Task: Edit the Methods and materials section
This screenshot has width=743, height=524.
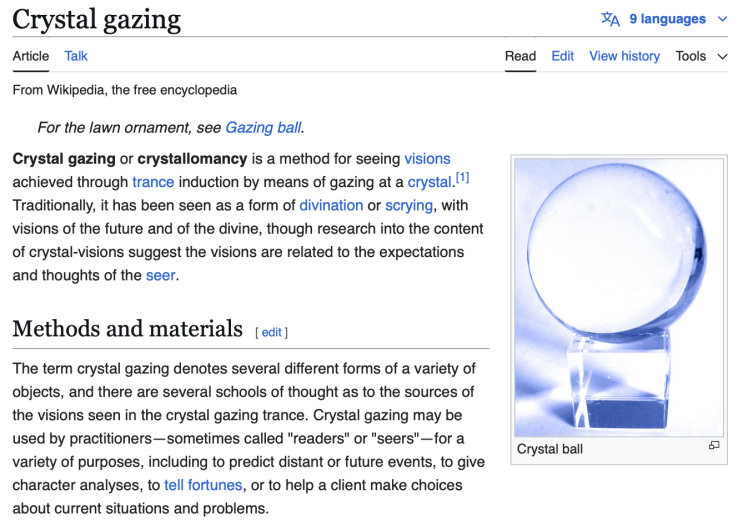Action: [x=272, y=332]
